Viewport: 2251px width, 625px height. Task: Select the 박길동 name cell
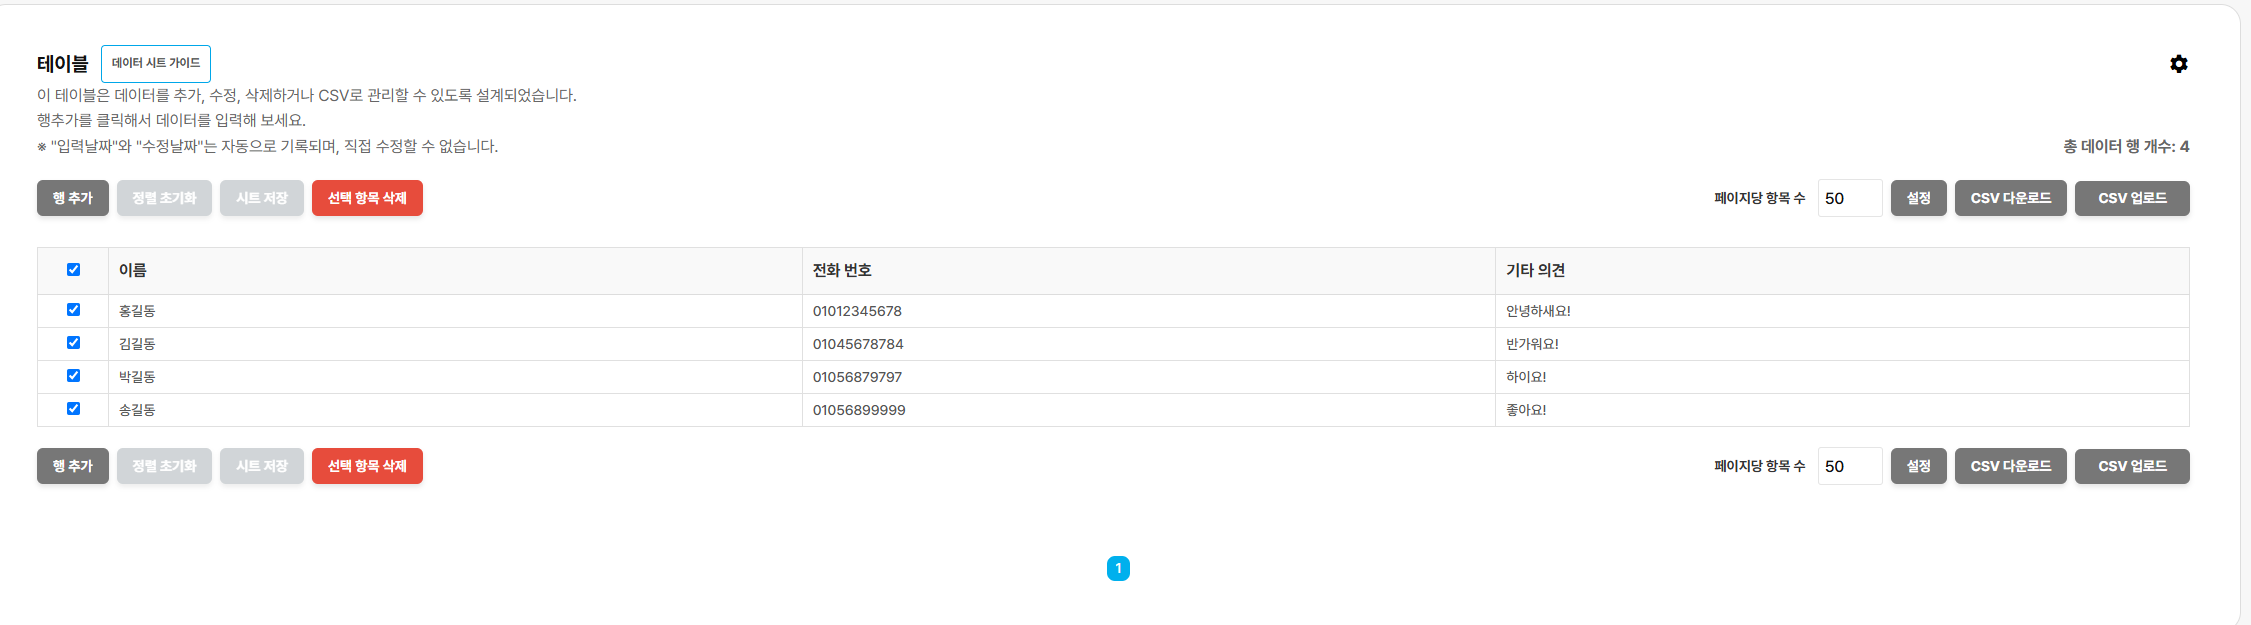point(455,377)
